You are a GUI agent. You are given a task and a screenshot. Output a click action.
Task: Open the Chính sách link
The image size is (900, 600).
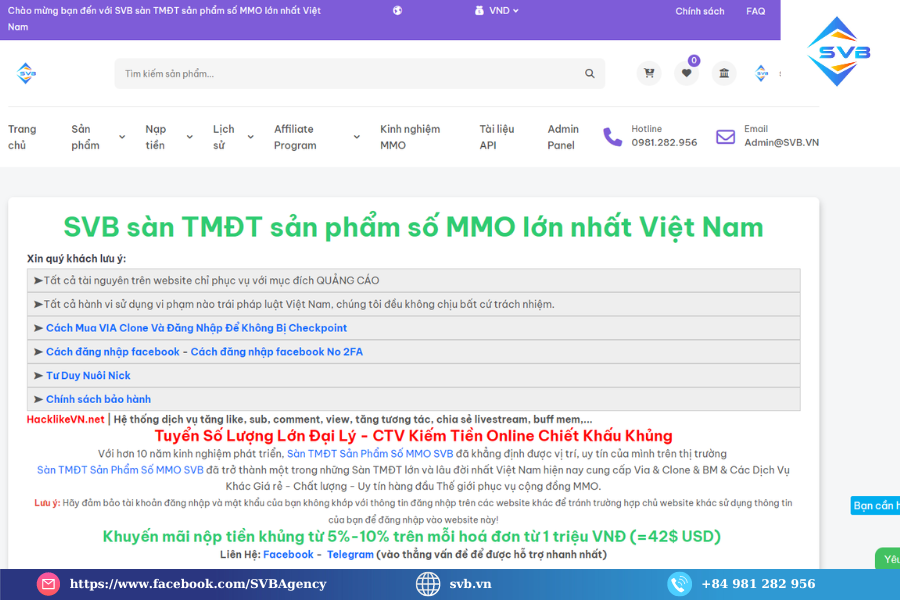(700, 11)
